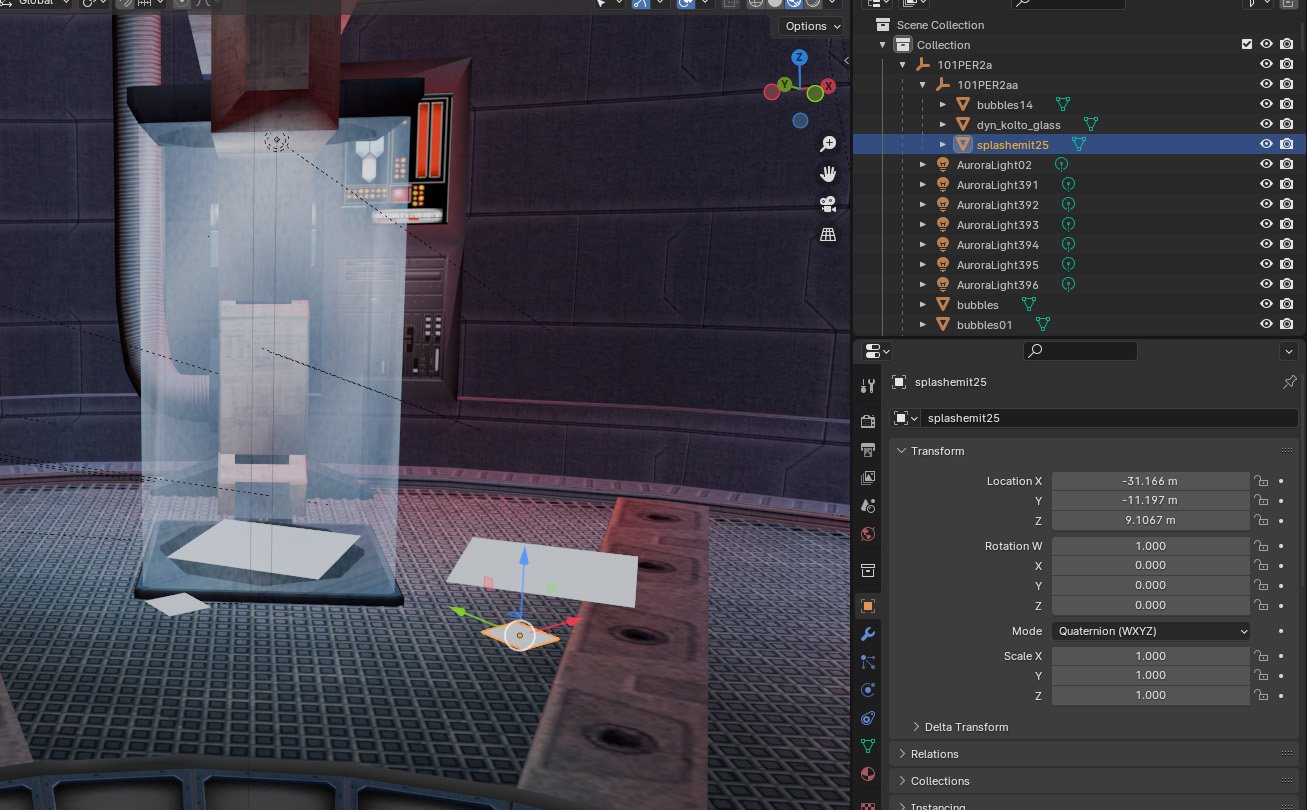Open the Render properties tab

click(867, 421)
